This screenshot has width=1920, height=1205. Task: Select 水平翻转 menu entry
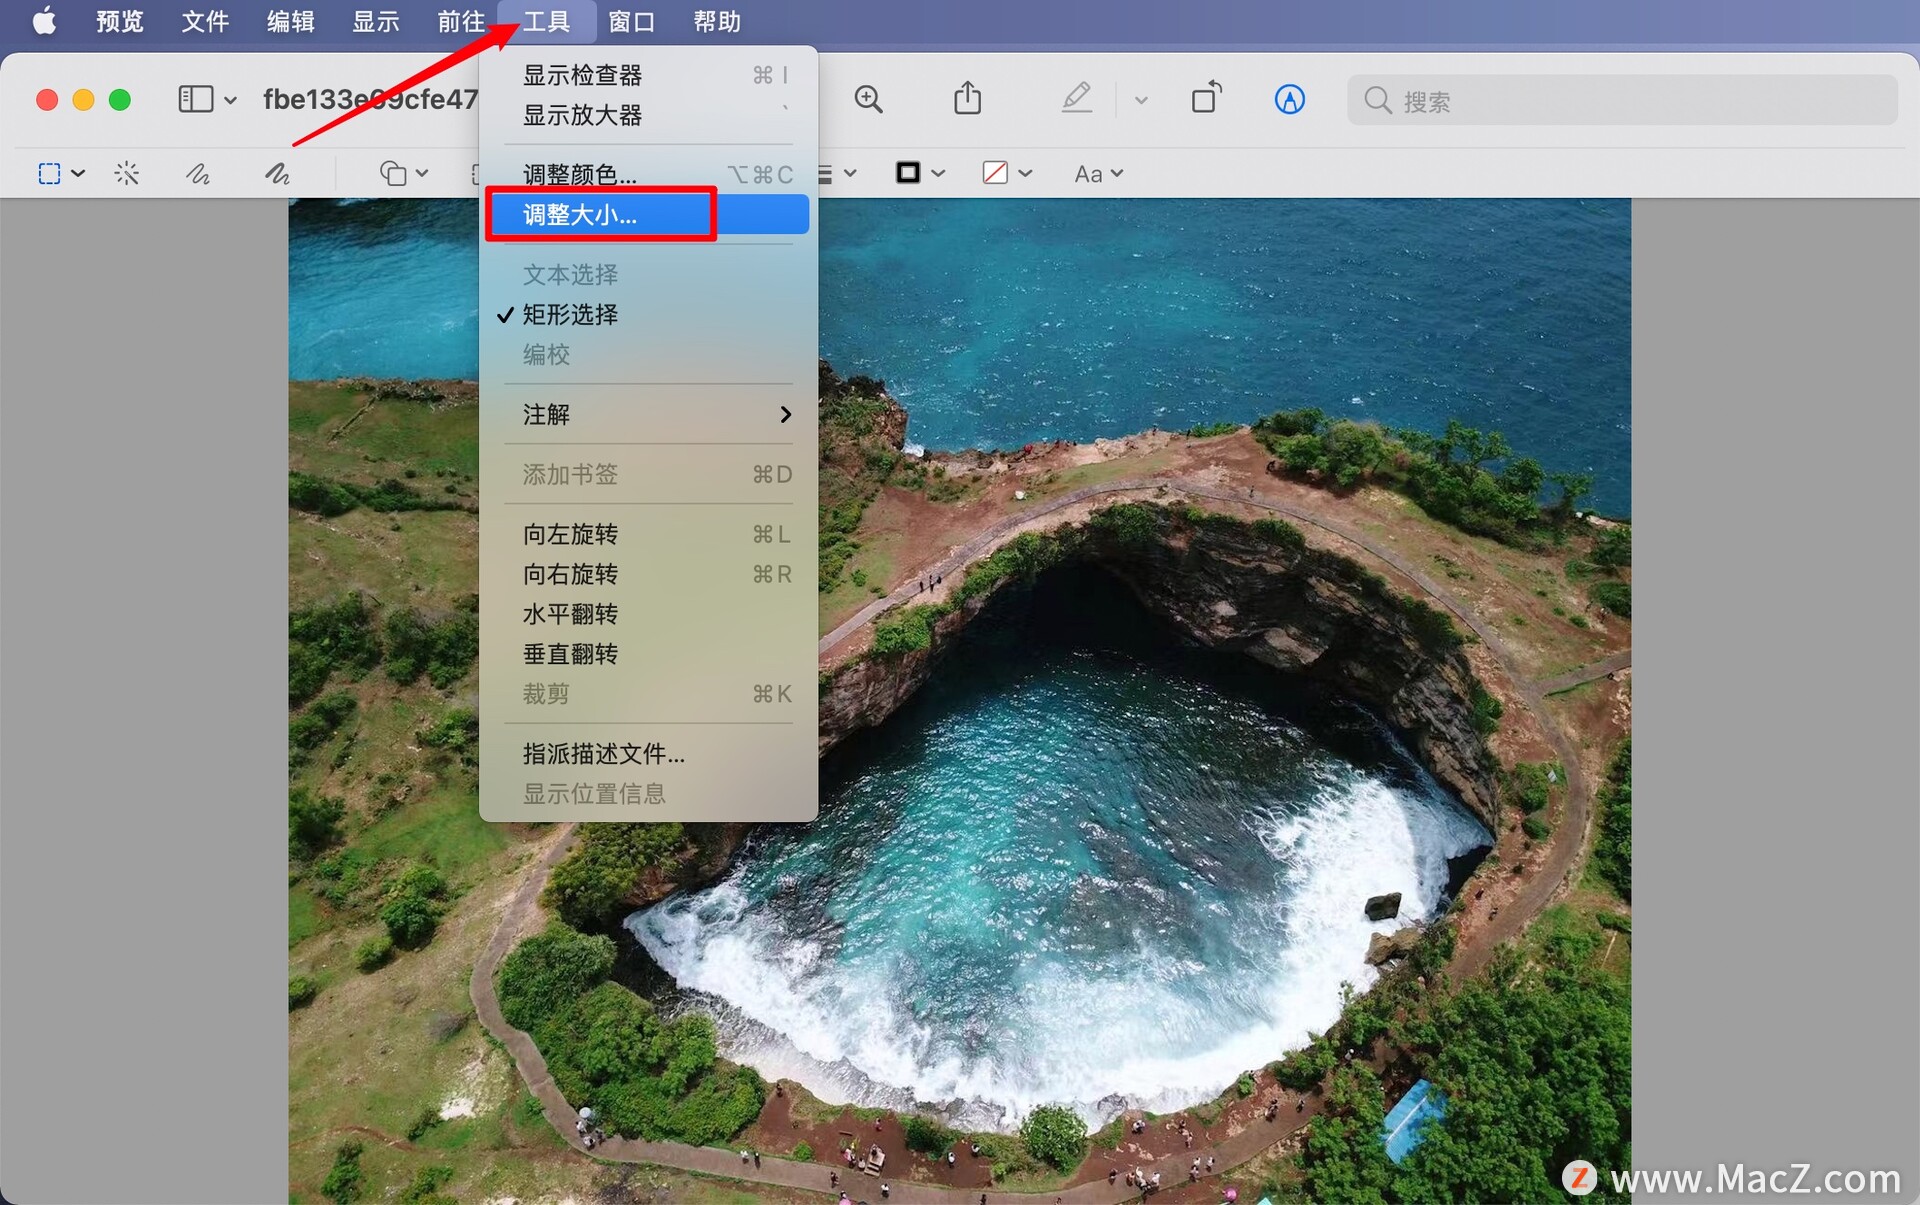click(648, 614)
